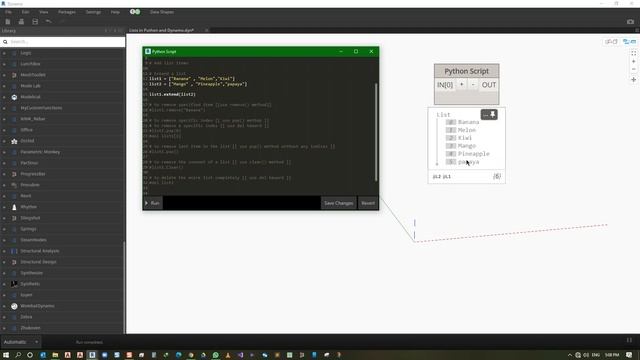Expand the Structural Design library category

click(4, 262)
